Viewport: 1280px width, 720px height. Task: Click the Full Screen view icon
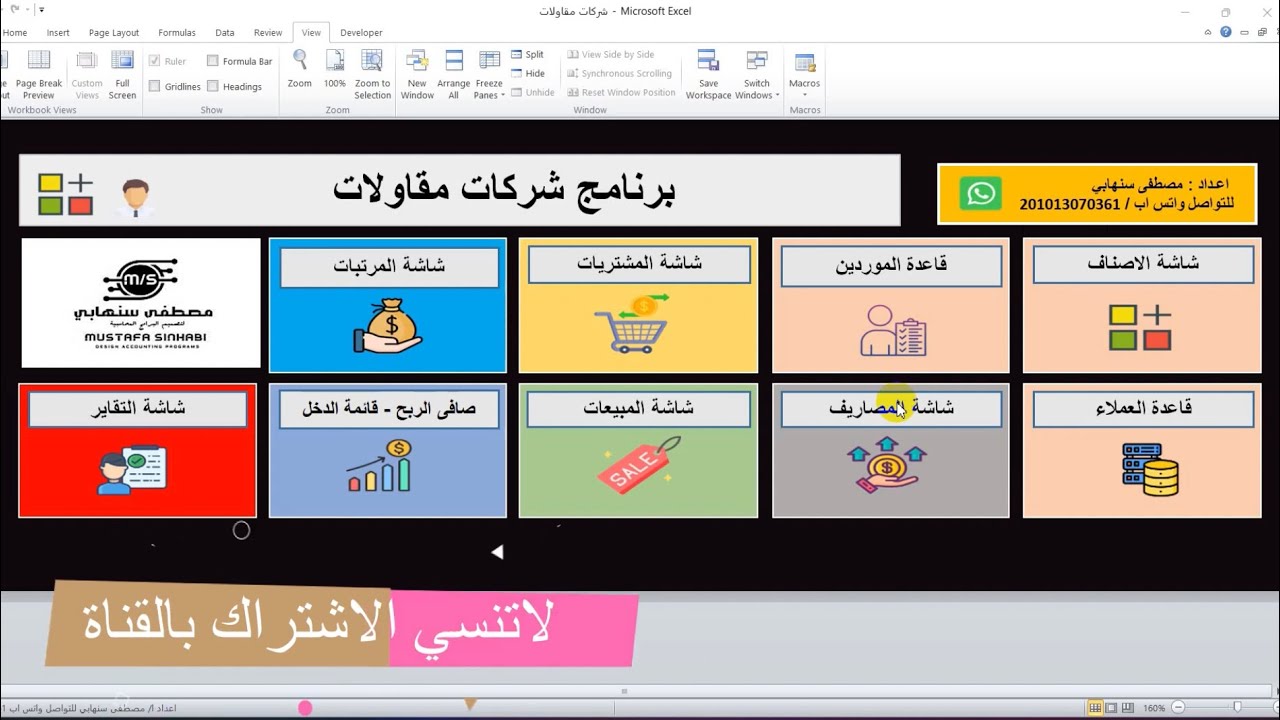point(122,62)
